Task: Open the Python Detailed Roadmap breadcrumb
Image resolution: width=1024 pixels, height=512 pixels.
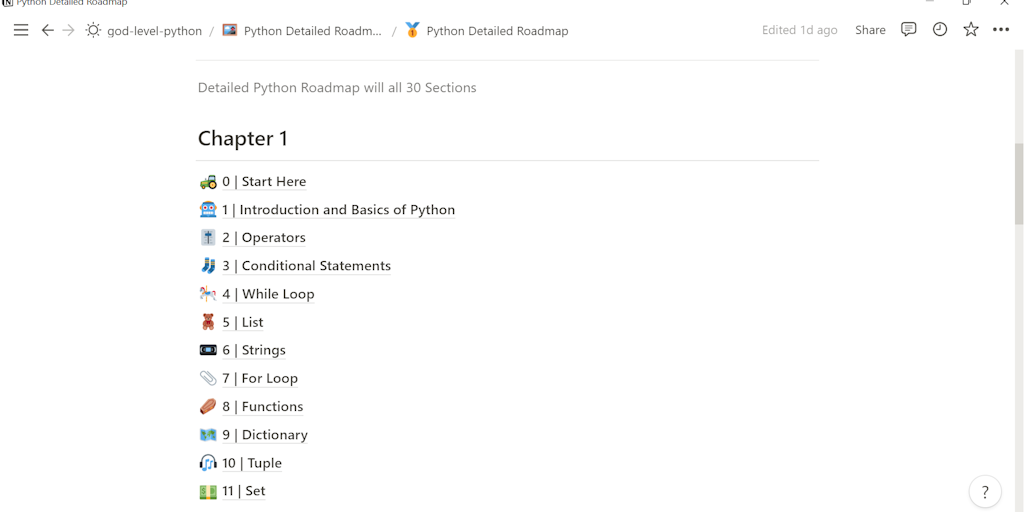Action: (497, 31)
